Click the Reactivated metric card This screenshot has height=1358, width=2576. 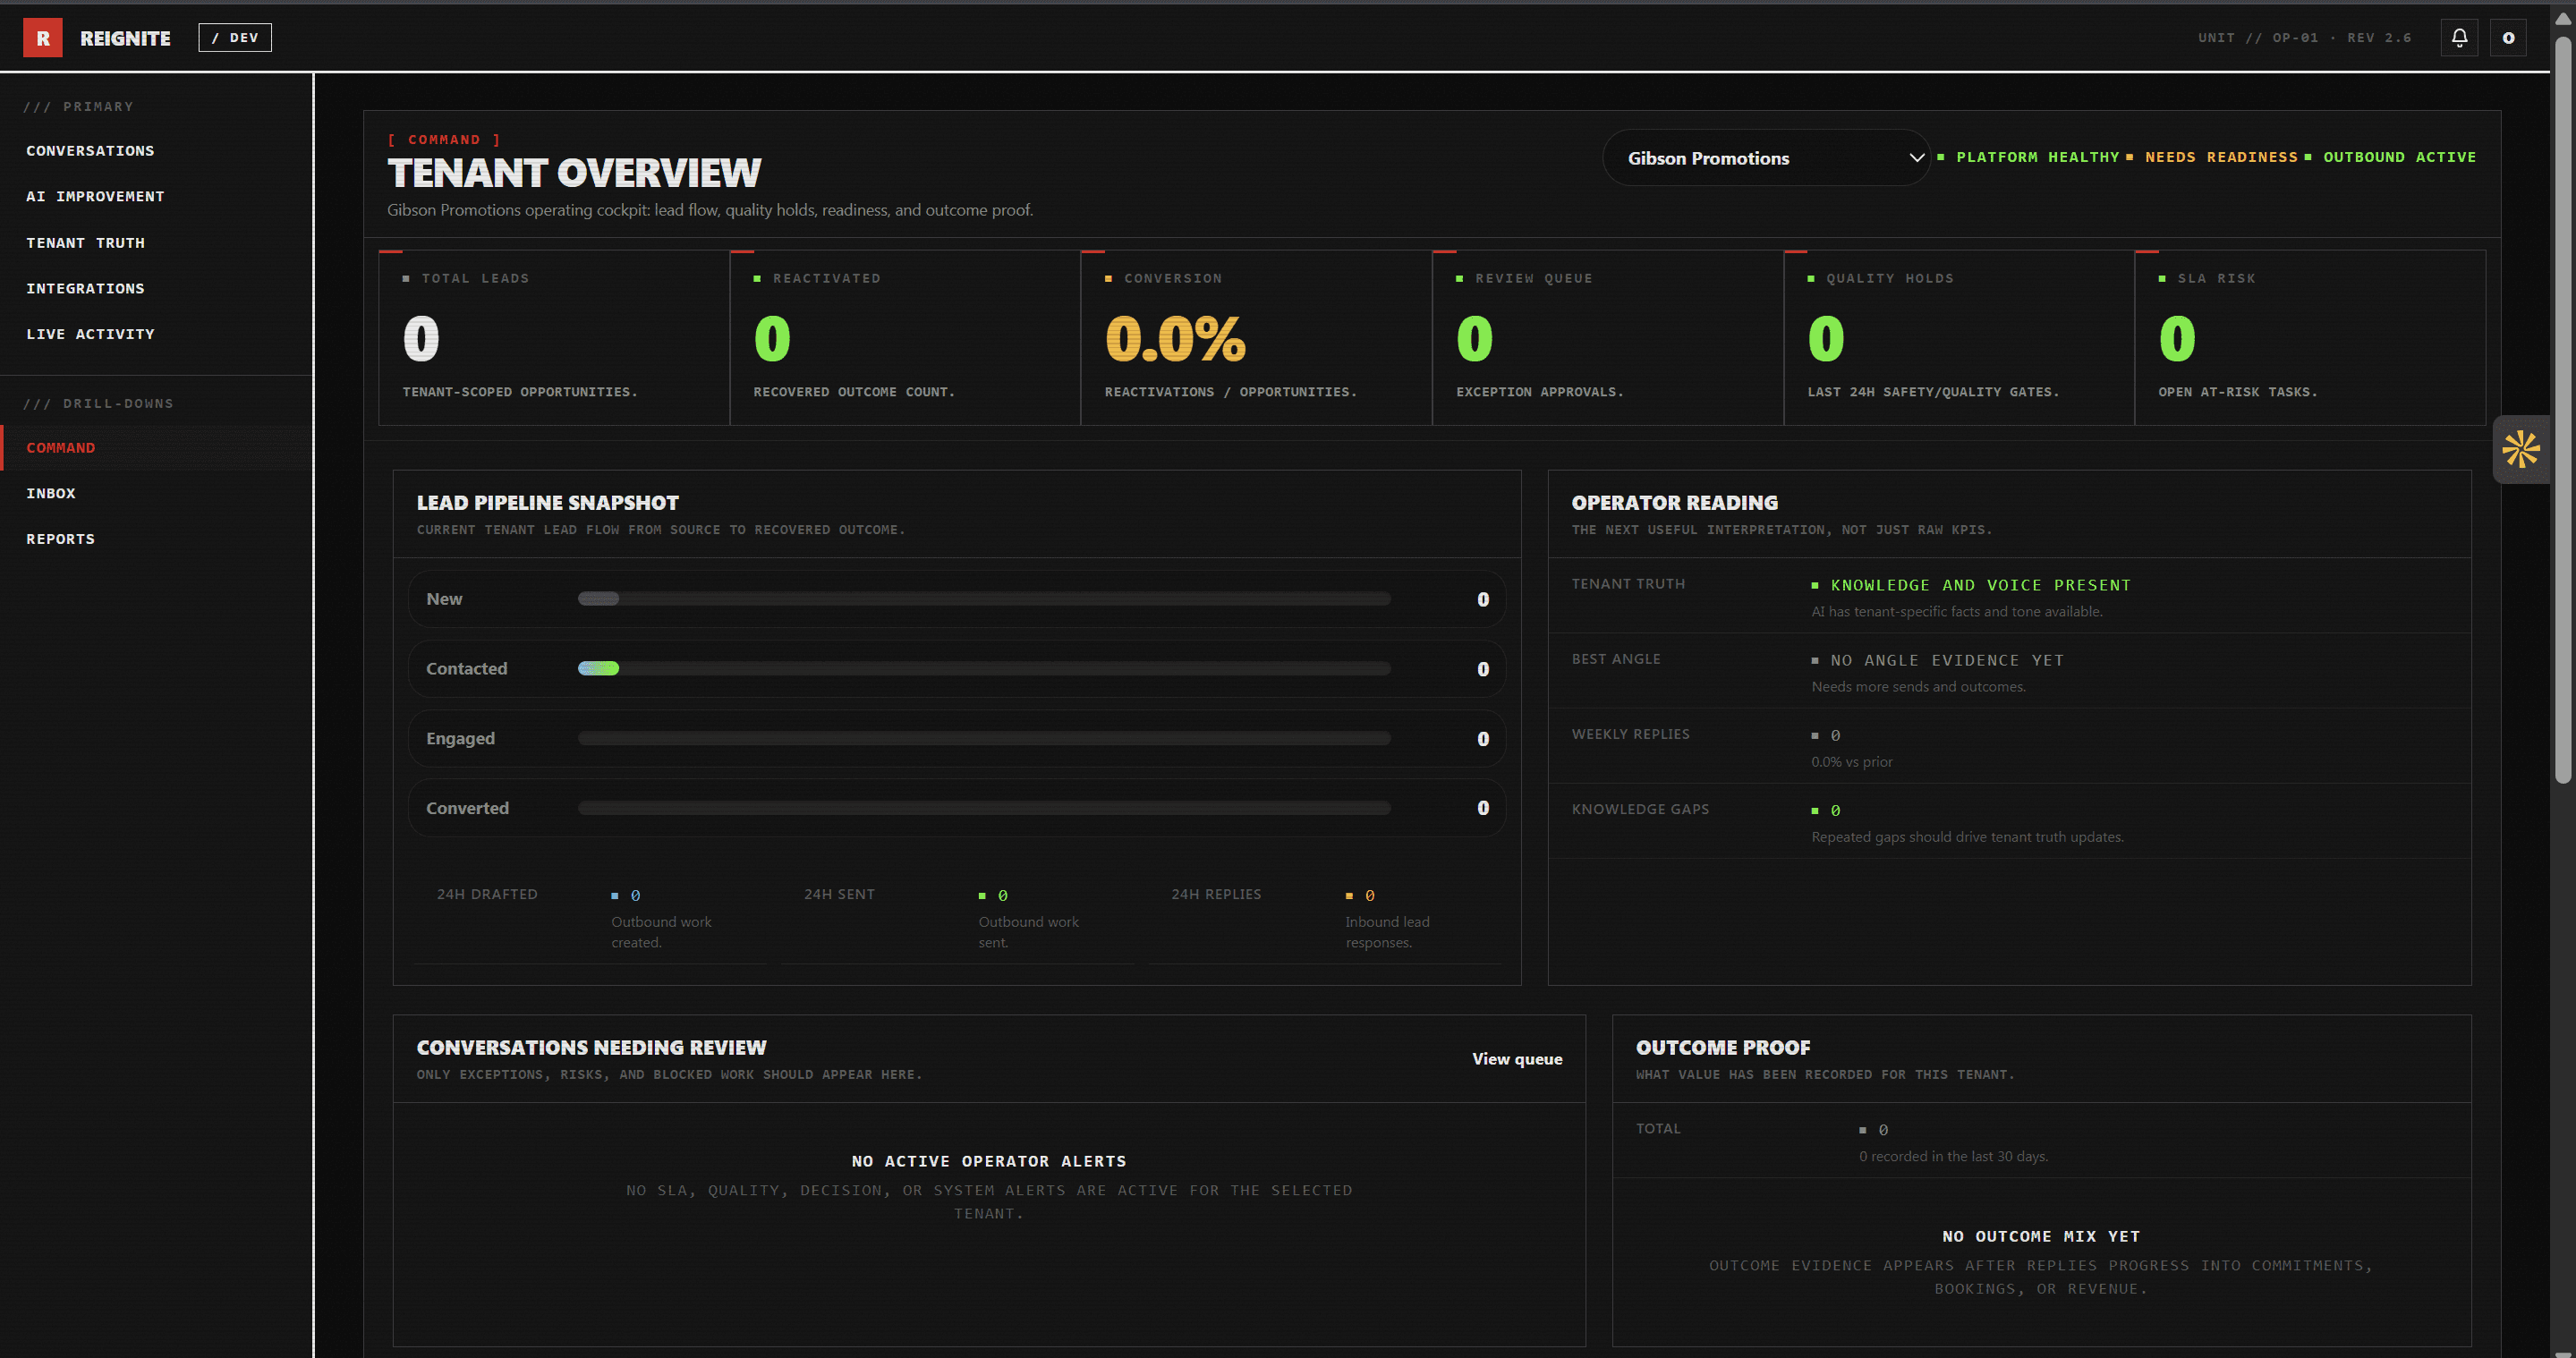click(x=905, y=338)
